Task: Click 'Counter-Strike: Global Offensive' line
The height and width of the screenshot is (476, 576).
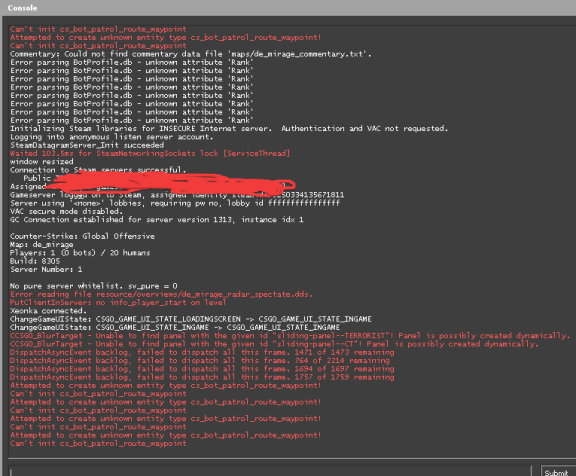Action: click(82, 236)
